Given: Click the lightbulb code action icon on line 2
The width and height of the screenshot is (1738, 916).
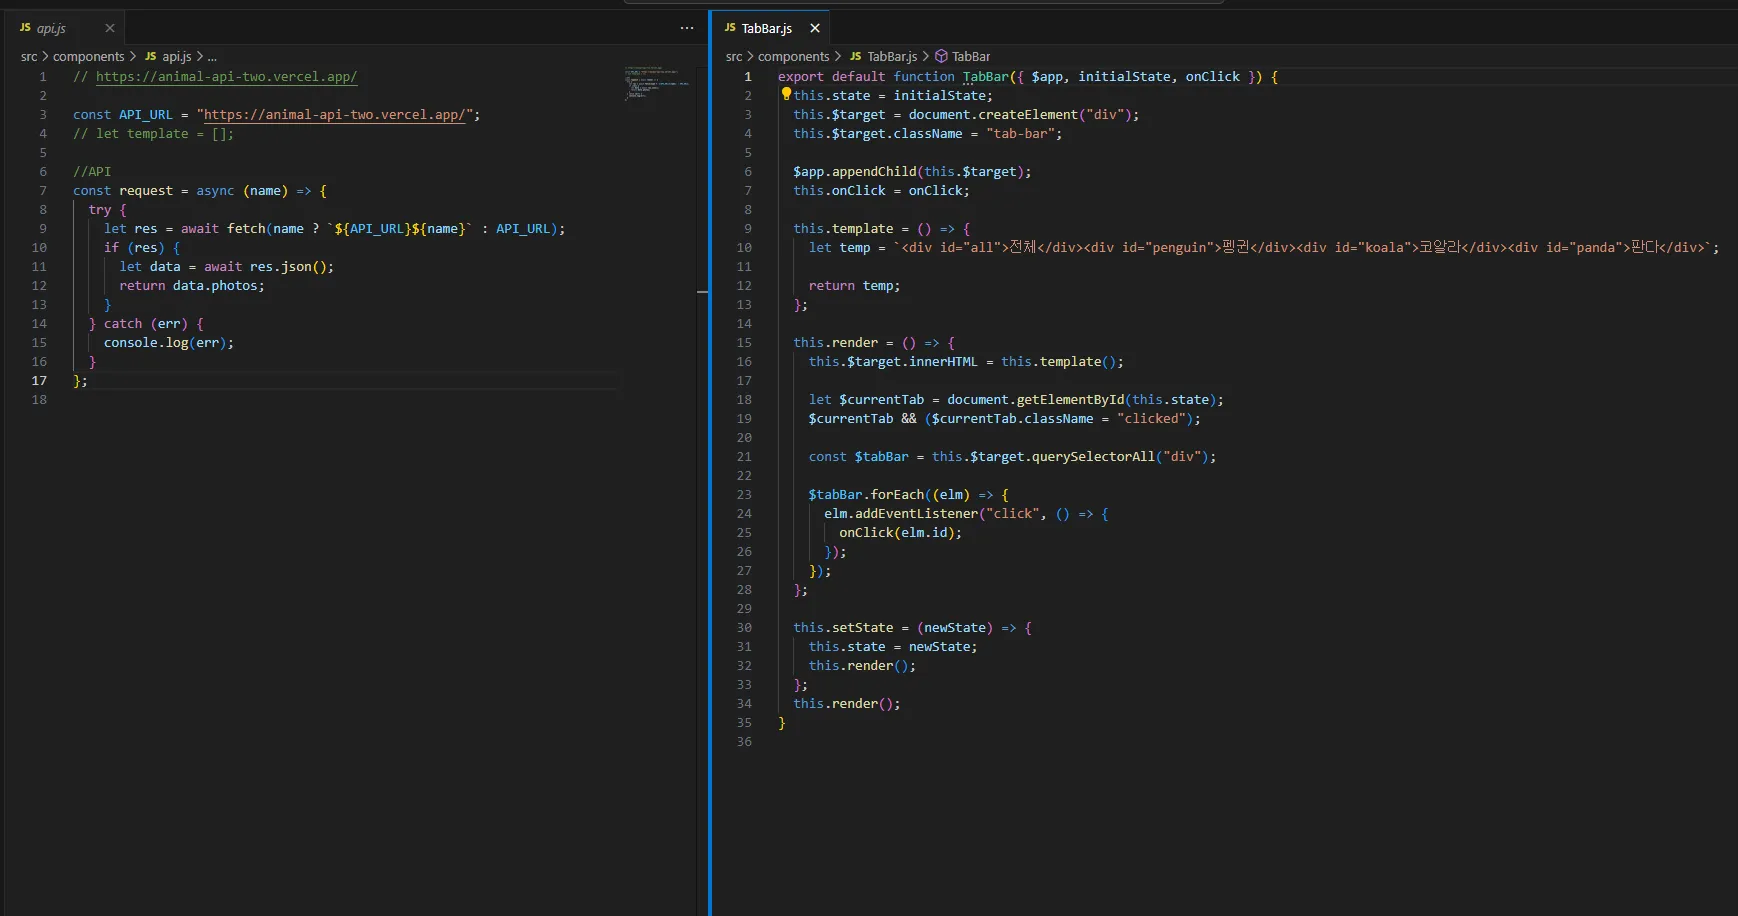Looking at the screenshot, I should click(x=786, y=94).
